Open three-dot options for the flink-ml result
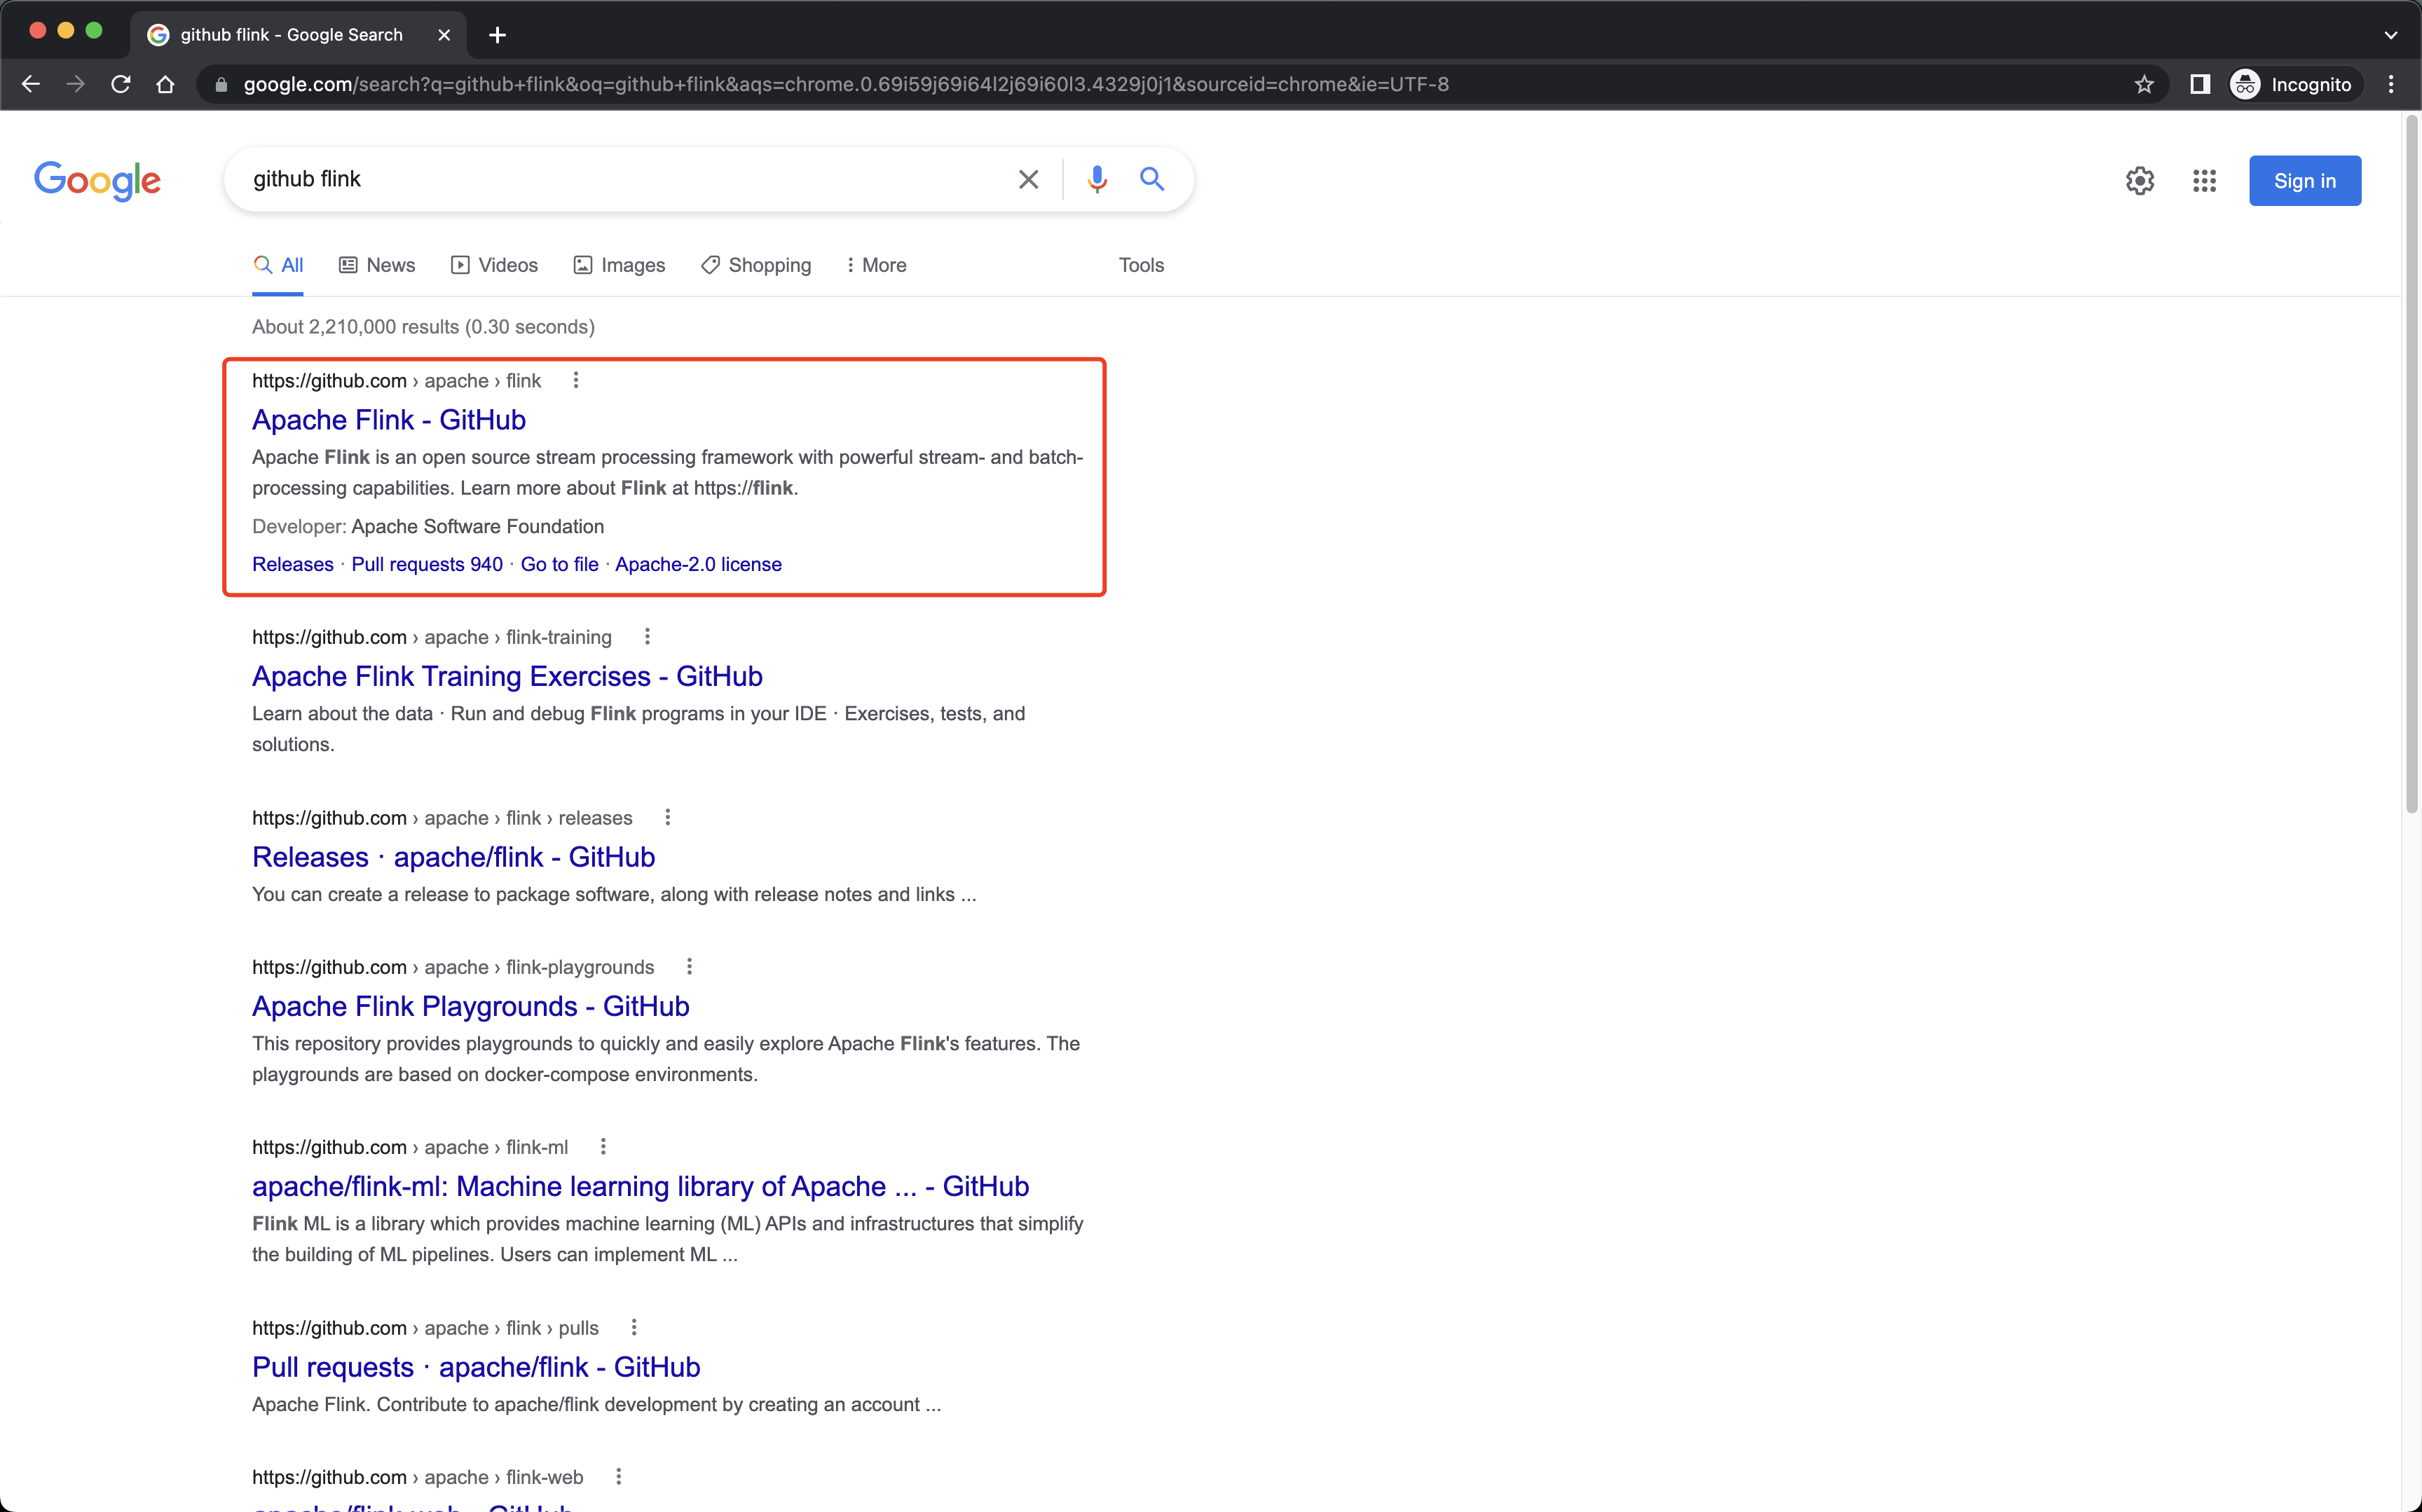This screenshot has height=1512, width=2422. [603, 1146]
